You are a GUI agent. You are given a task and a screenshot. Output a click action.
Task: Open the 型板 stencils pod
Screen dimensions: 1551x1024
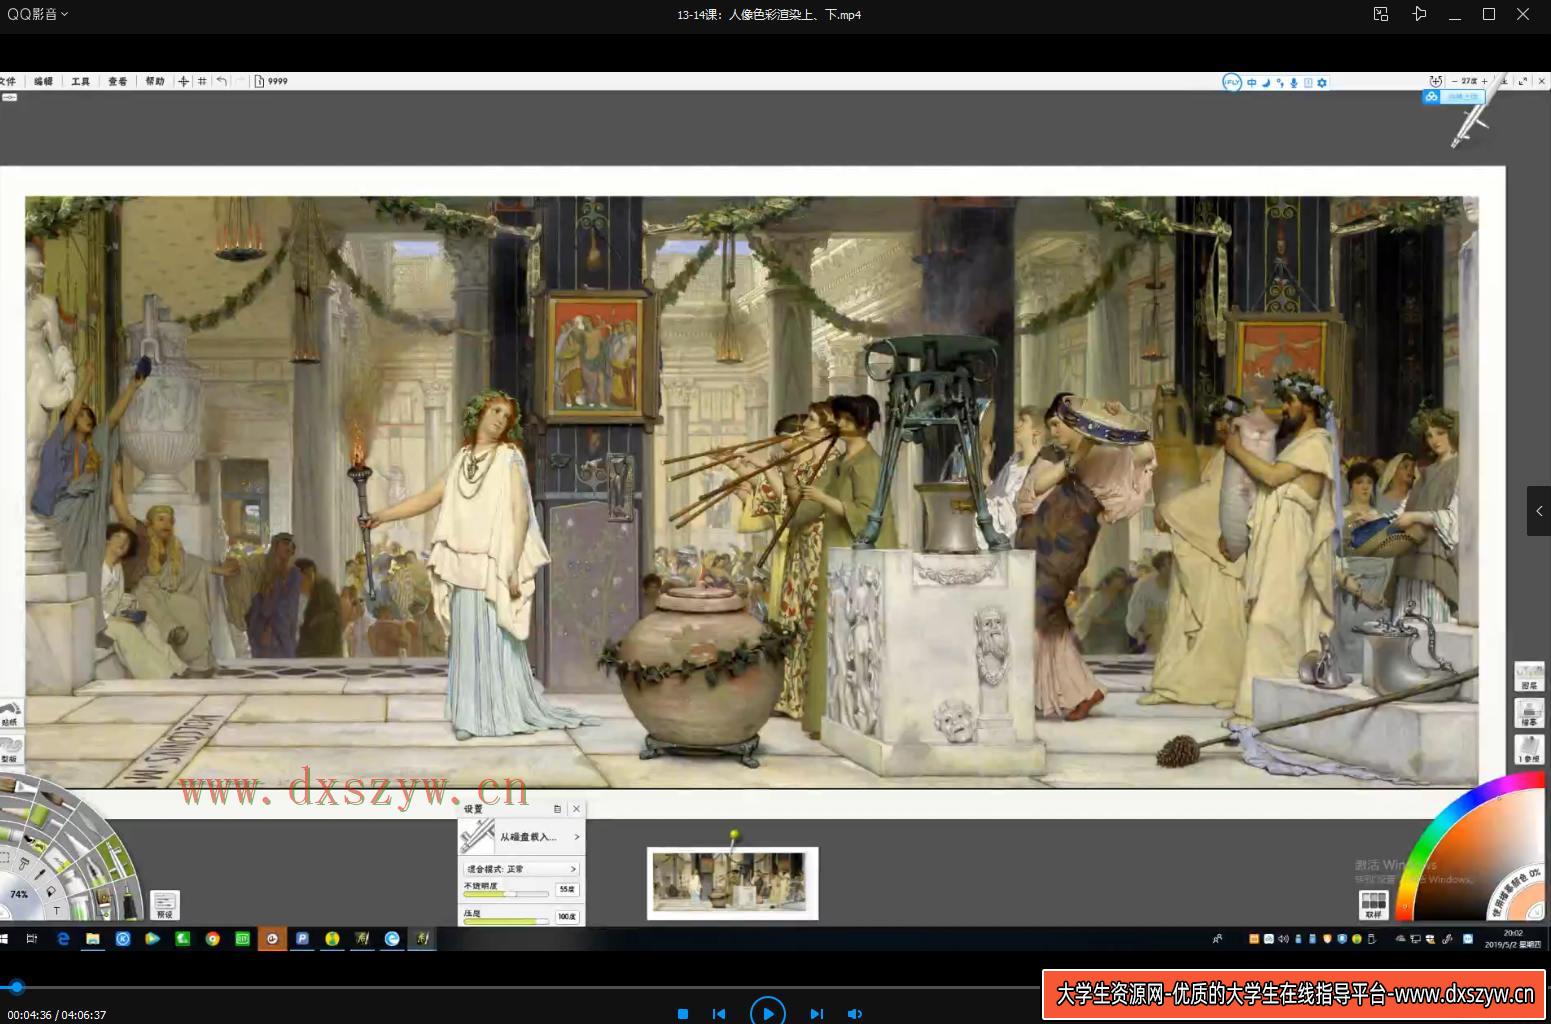click(x=10, y=750)
